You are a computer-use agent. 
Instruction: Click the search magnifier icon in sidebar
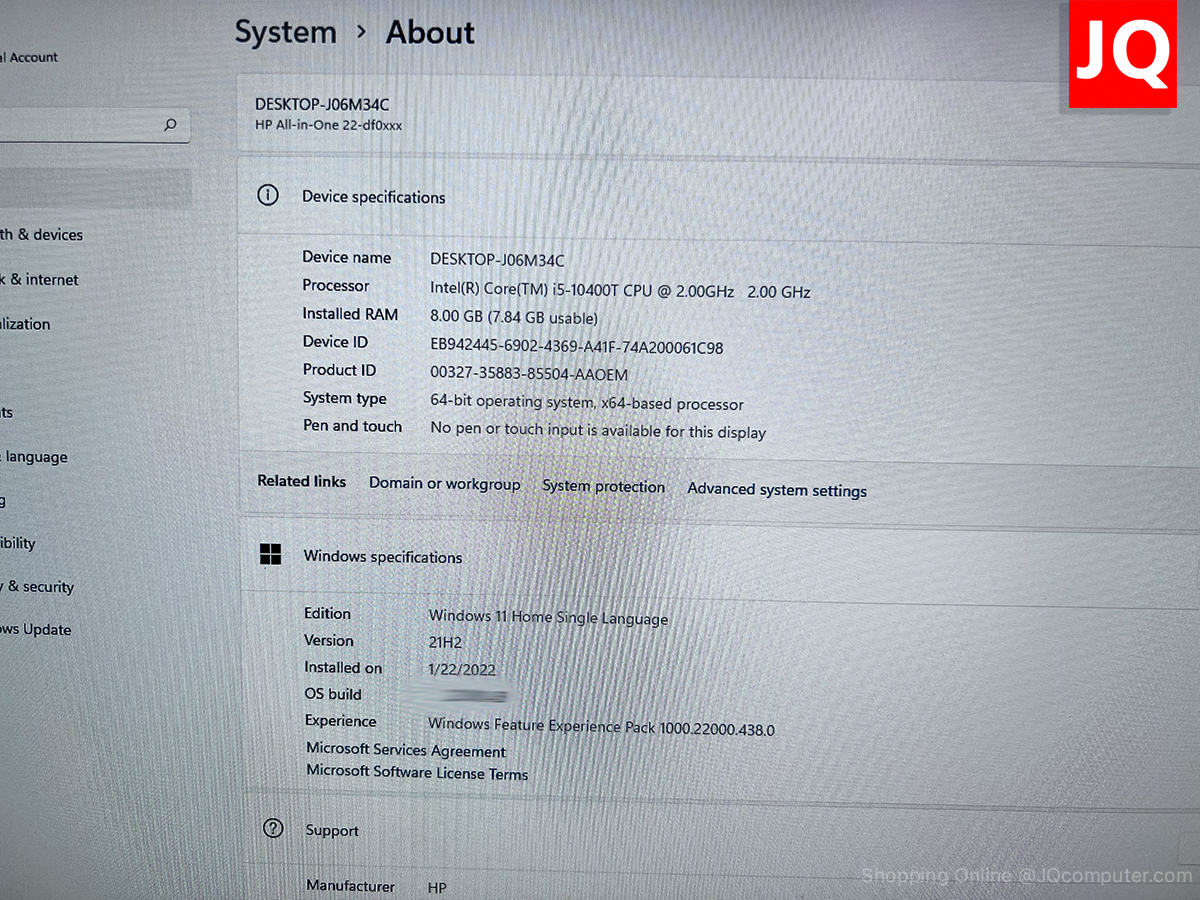pyautogui.click(x=170, y=125)
